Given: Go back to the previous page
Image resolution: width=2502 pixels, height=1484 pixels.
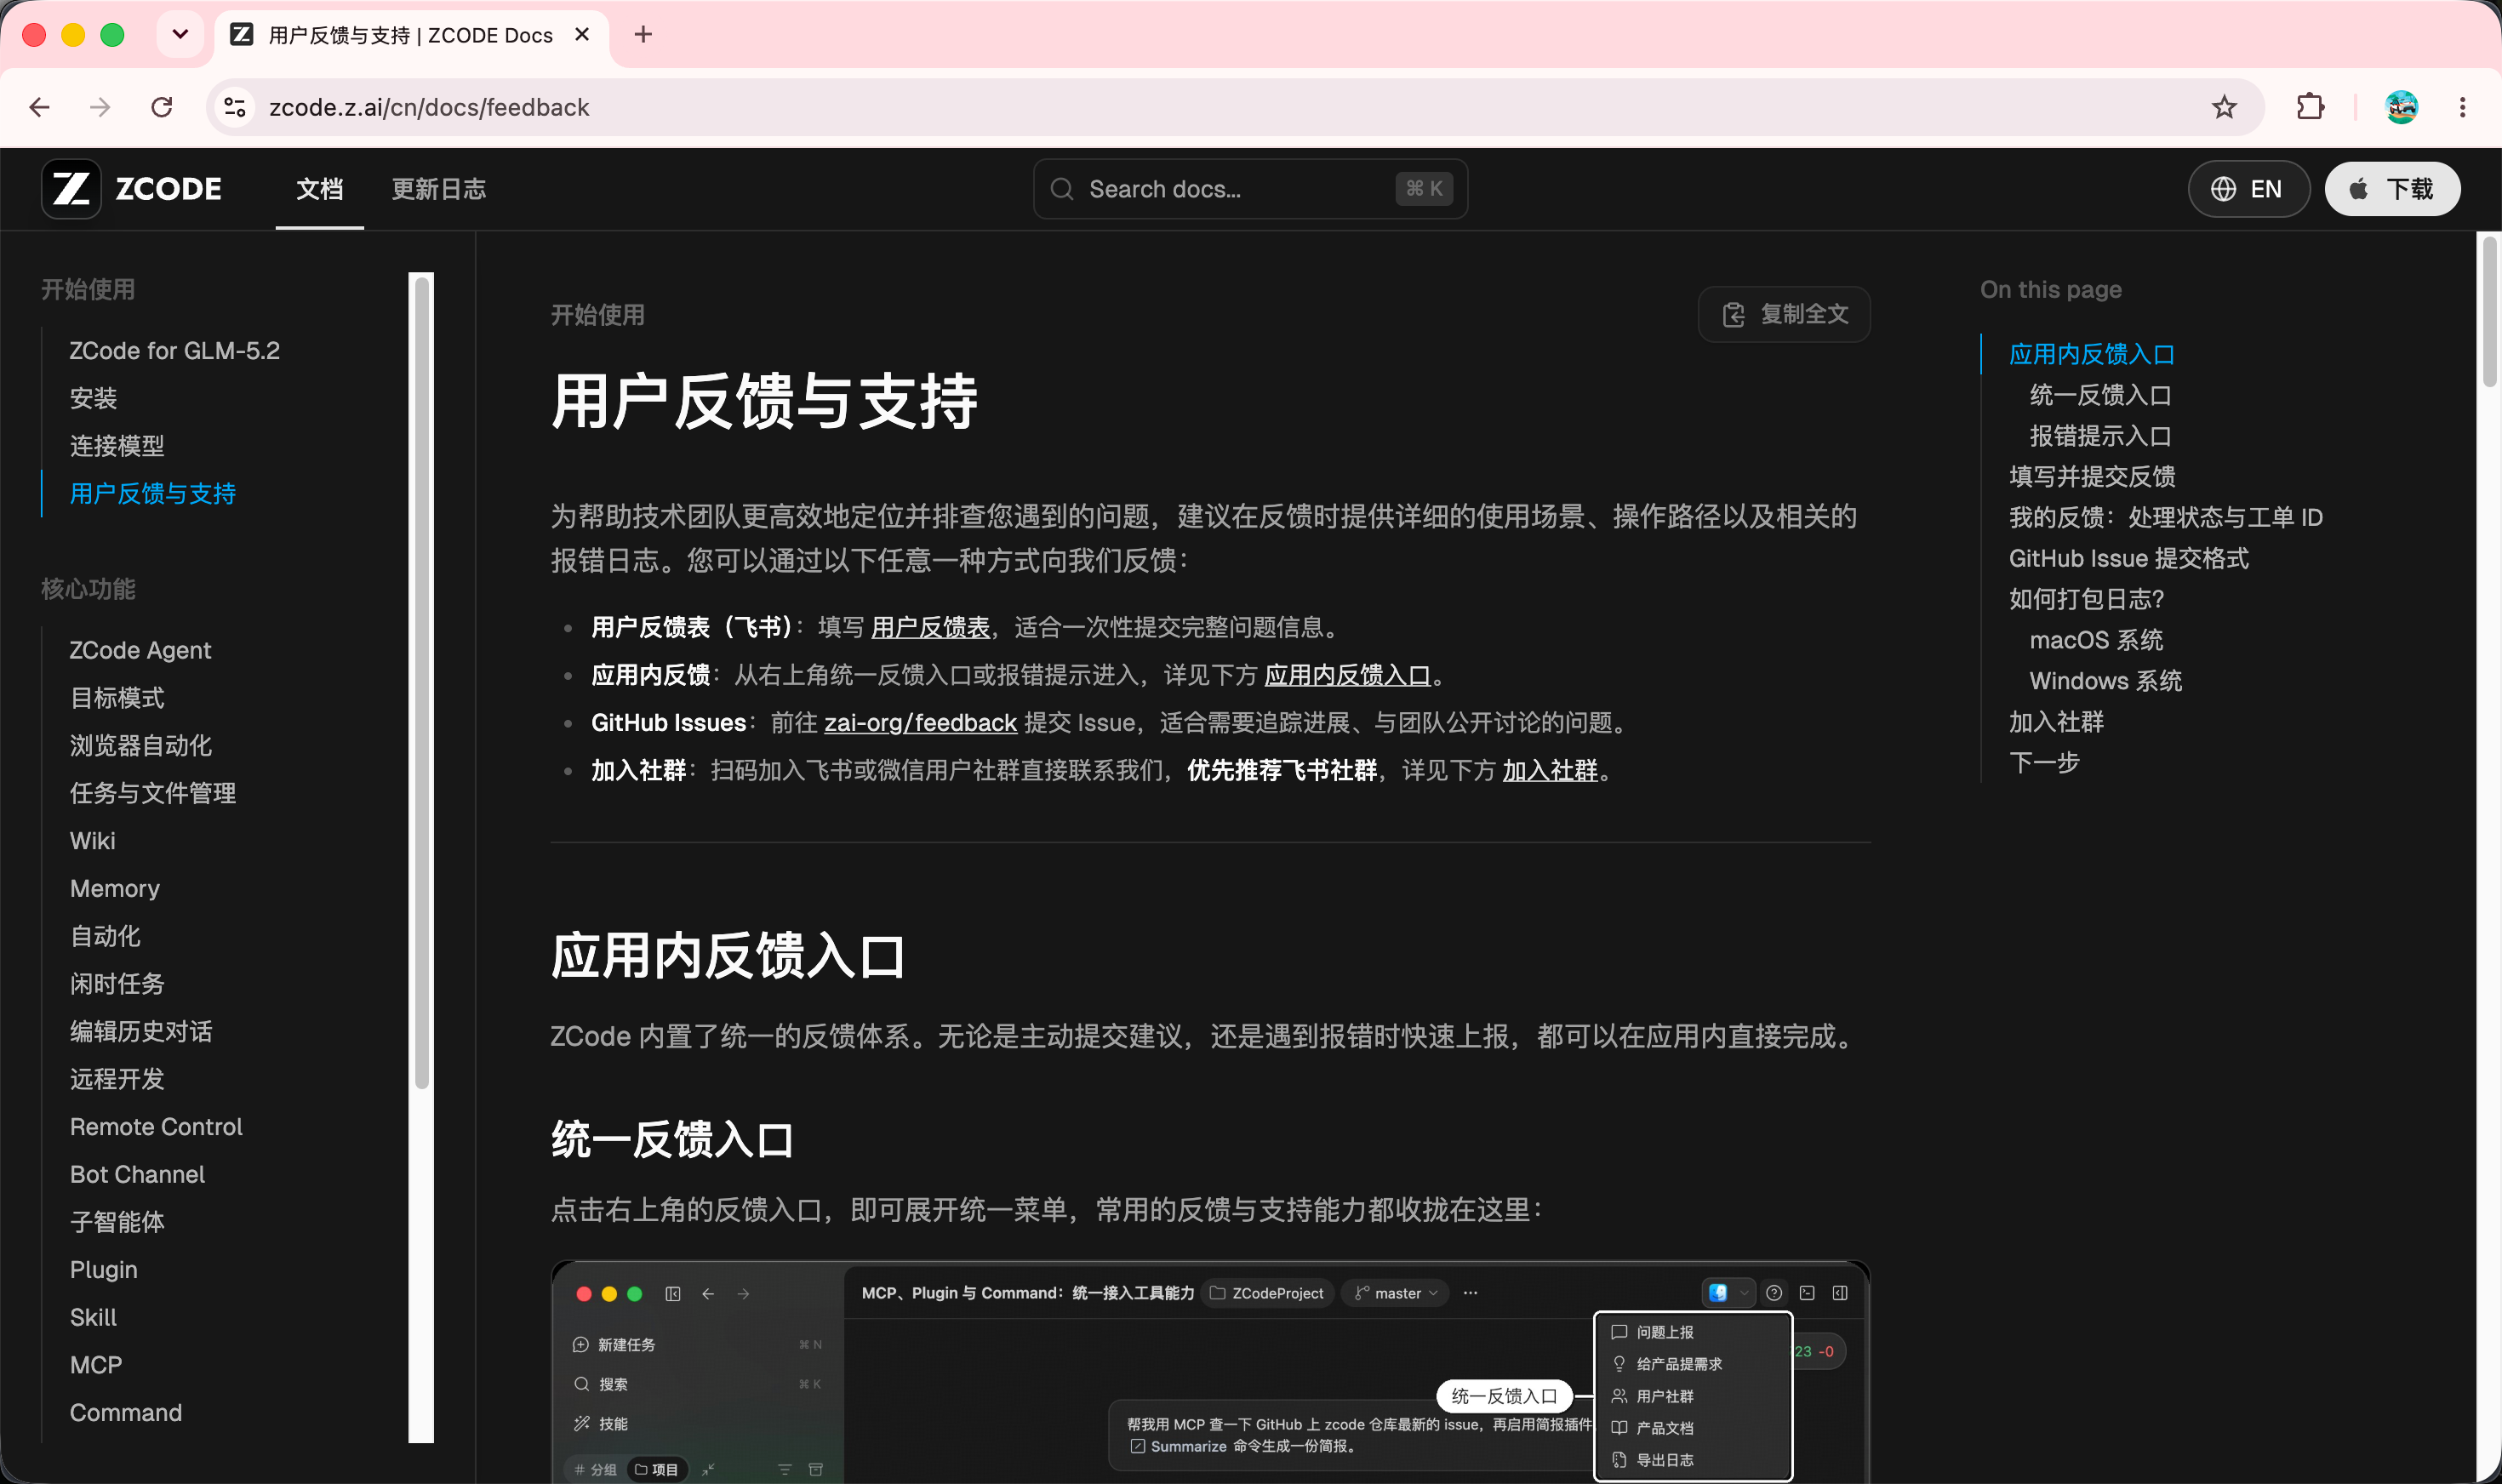Looking at the screenshot, I should tap(40, 107).
